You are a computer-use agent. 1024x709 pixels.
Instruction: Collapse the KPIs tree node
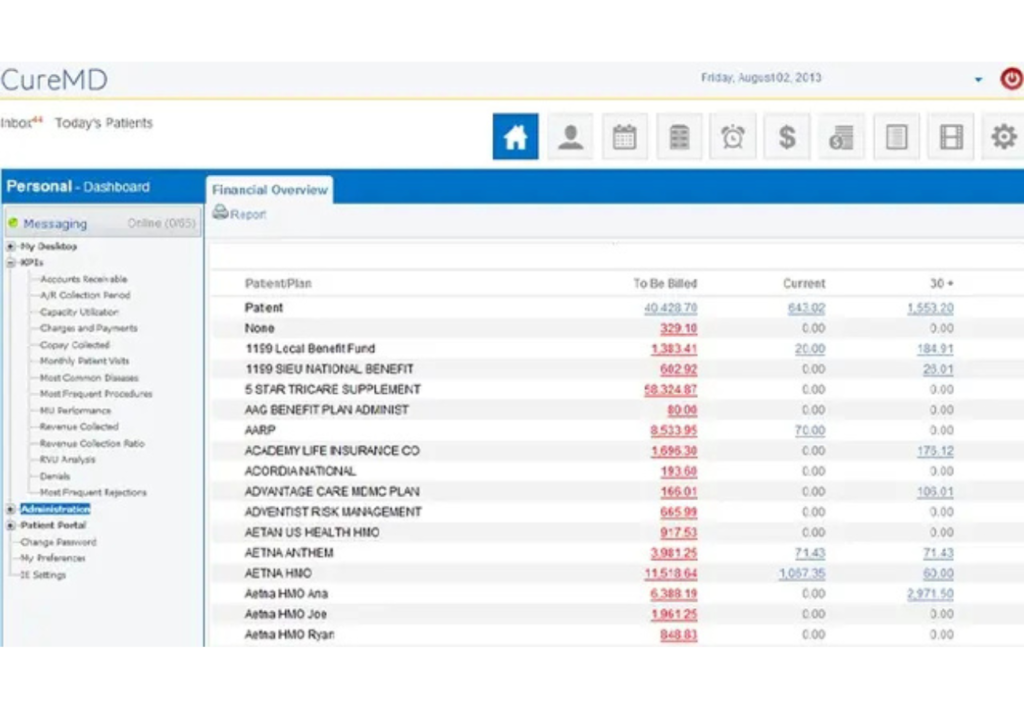point(10,262)
